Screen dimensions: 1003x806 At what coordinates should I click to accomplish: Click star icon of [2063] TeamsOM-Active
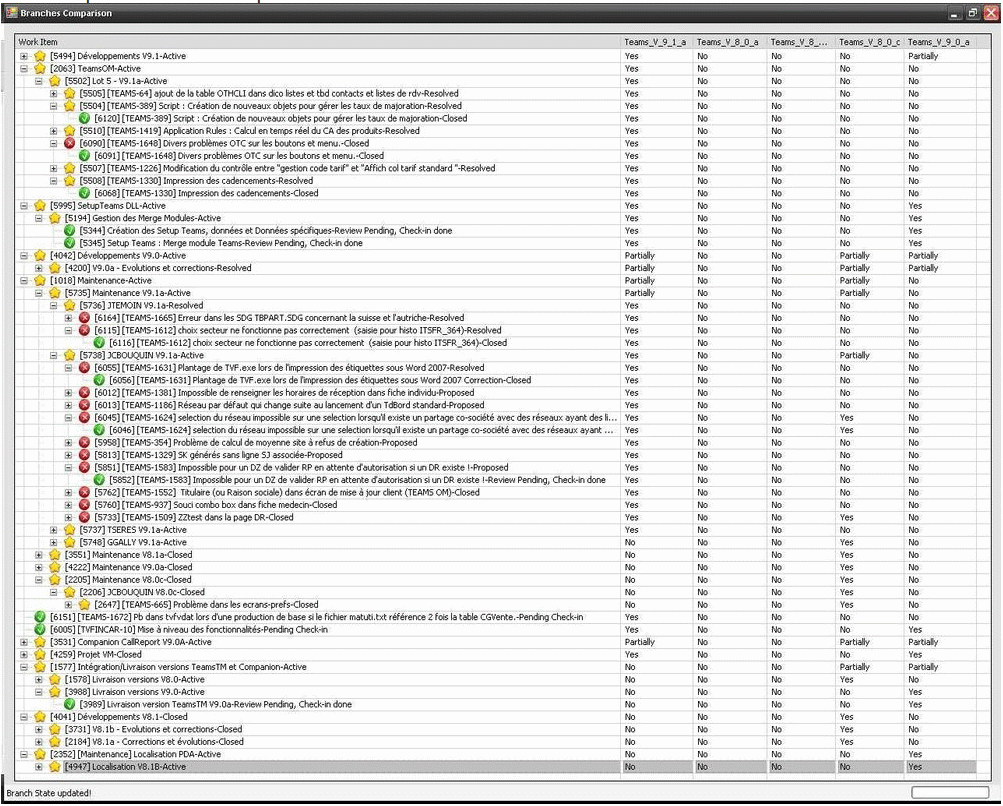click(40, 68)
